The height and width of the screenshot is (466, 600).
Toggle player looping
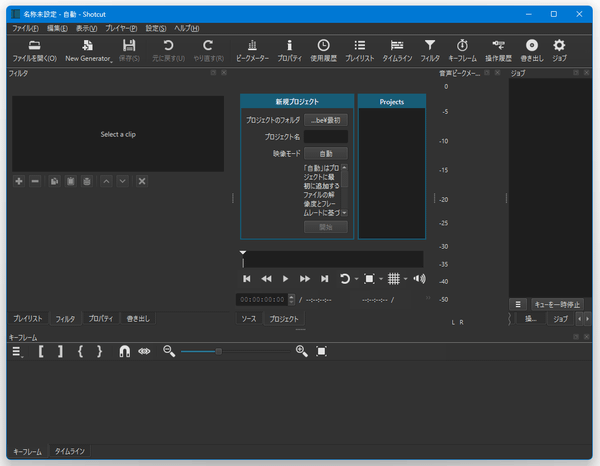click(x=344, y=279)
